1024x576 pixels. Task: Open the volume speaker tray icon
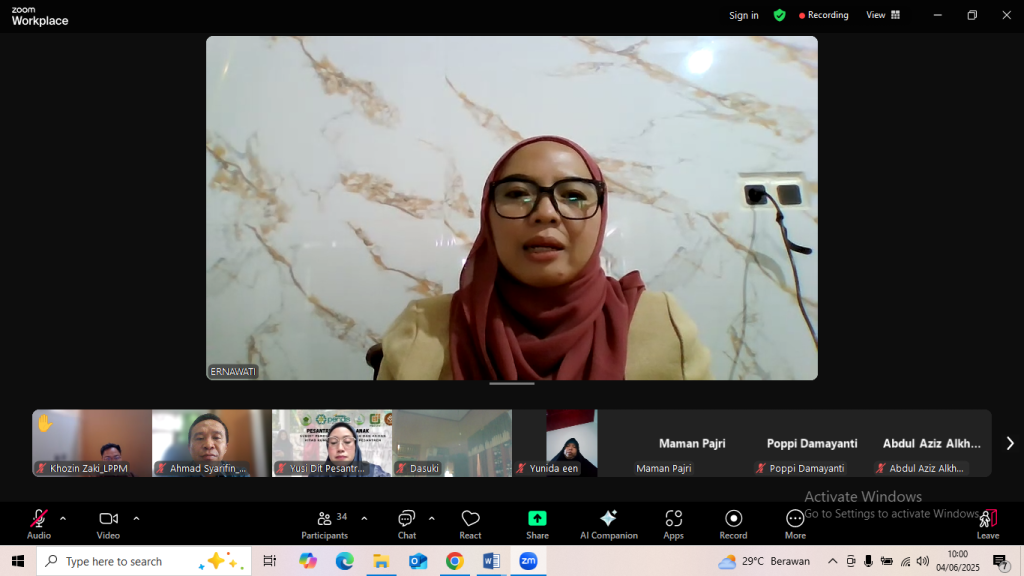click(923, 561)
